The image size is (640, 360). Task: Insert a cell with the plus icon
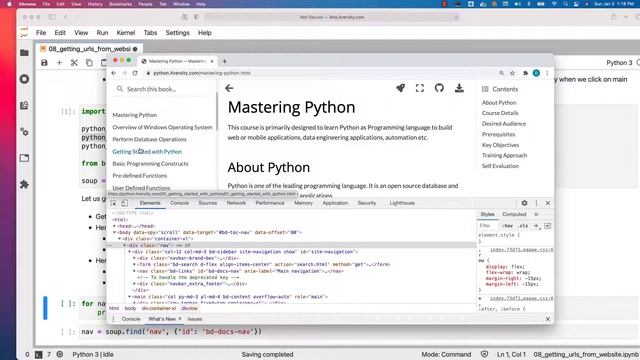point(59,63)
